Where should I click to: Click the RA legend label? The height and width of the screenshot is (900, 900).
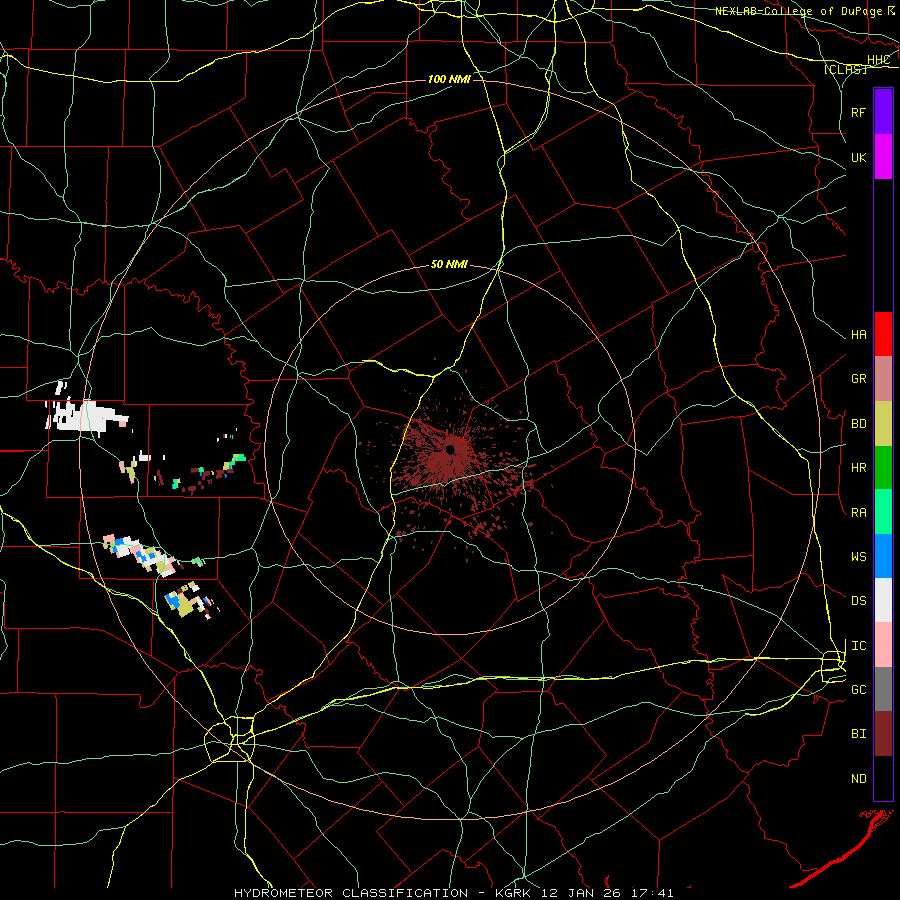(x=859, y=513)
